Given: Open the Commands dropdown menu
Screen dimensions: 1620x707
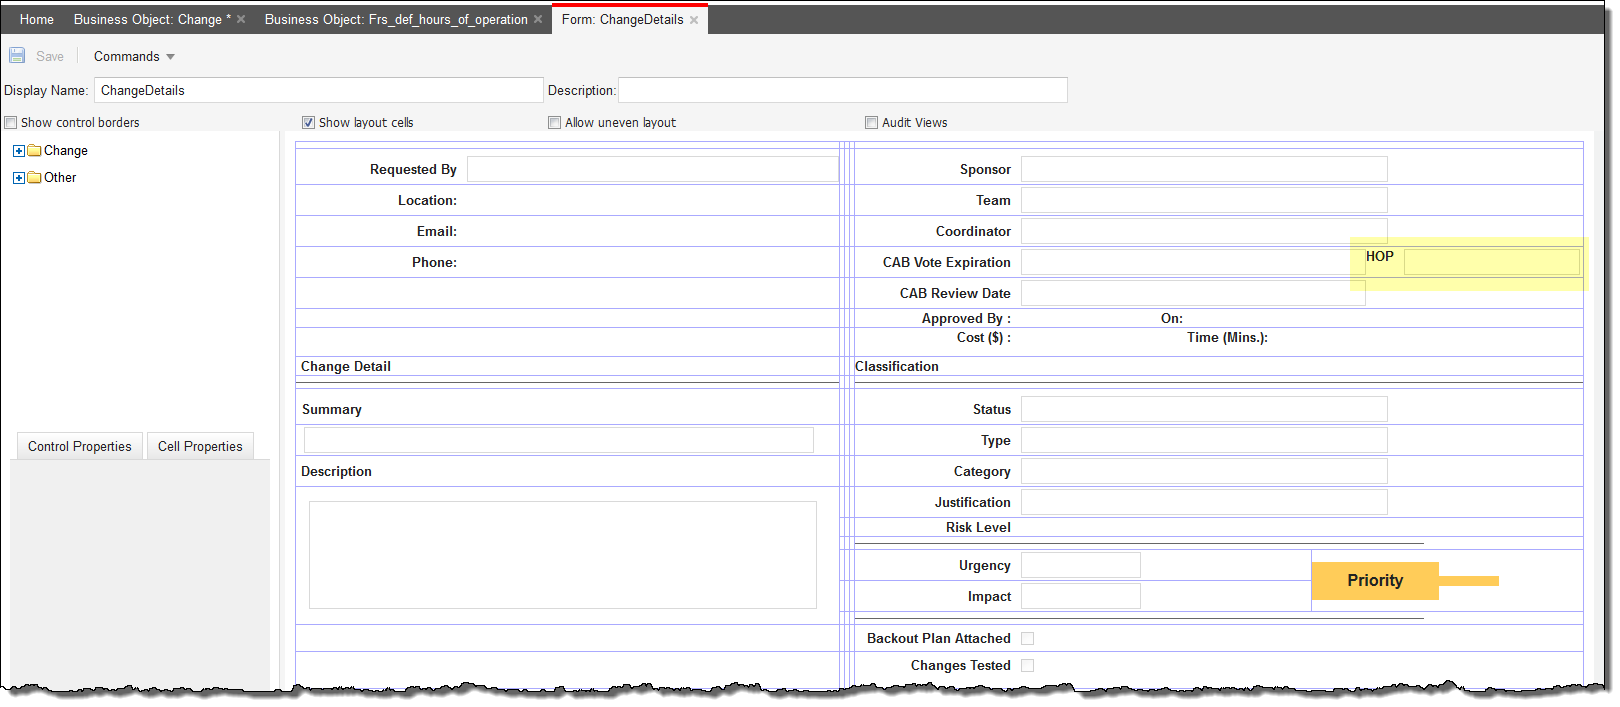Looking at the screenshot, I should point(134,57).
